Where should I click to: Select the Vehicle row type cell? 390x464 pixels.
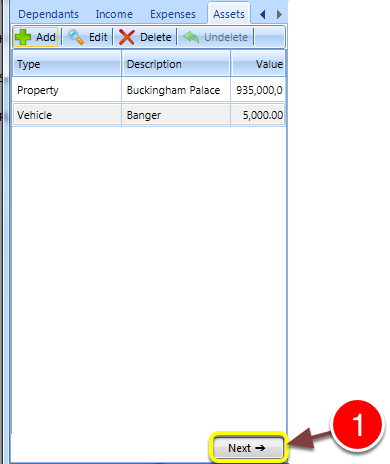click(67, 115)
